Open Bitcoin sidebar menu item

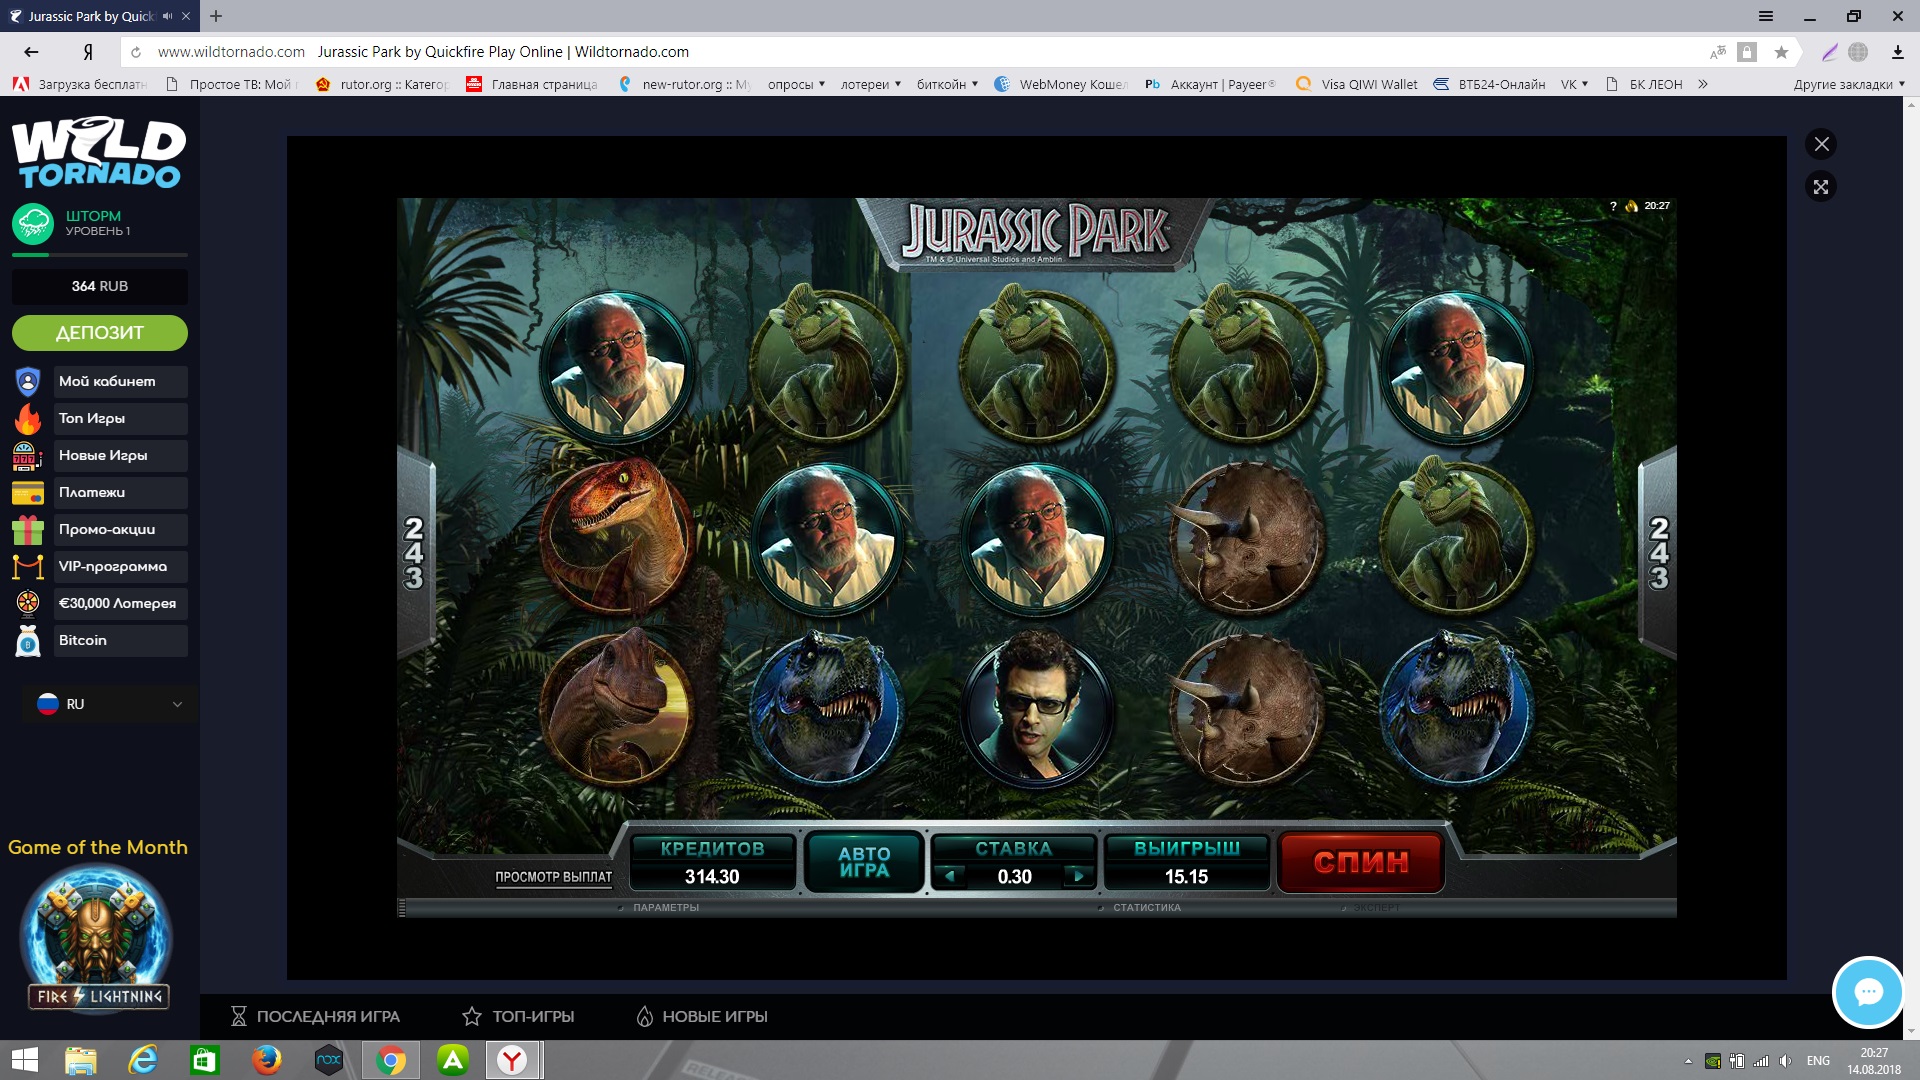point(83,641)
